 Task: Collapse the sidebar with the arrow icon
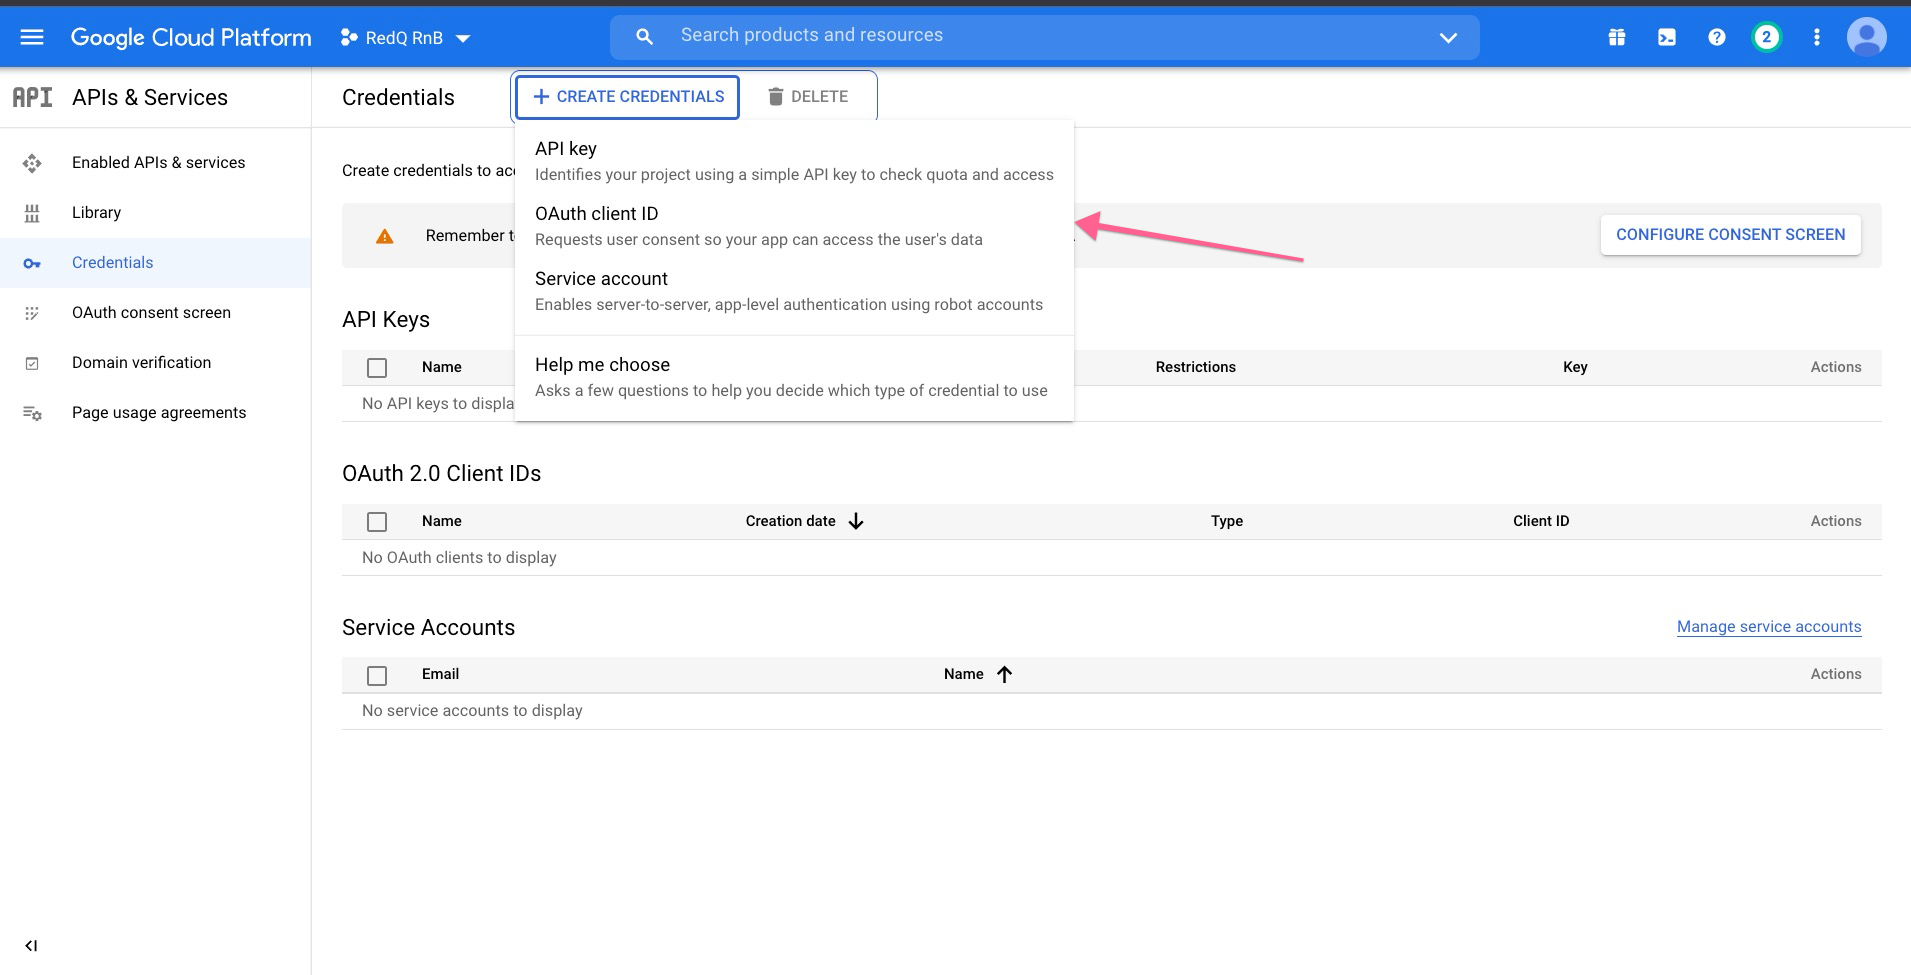[31, 945]
